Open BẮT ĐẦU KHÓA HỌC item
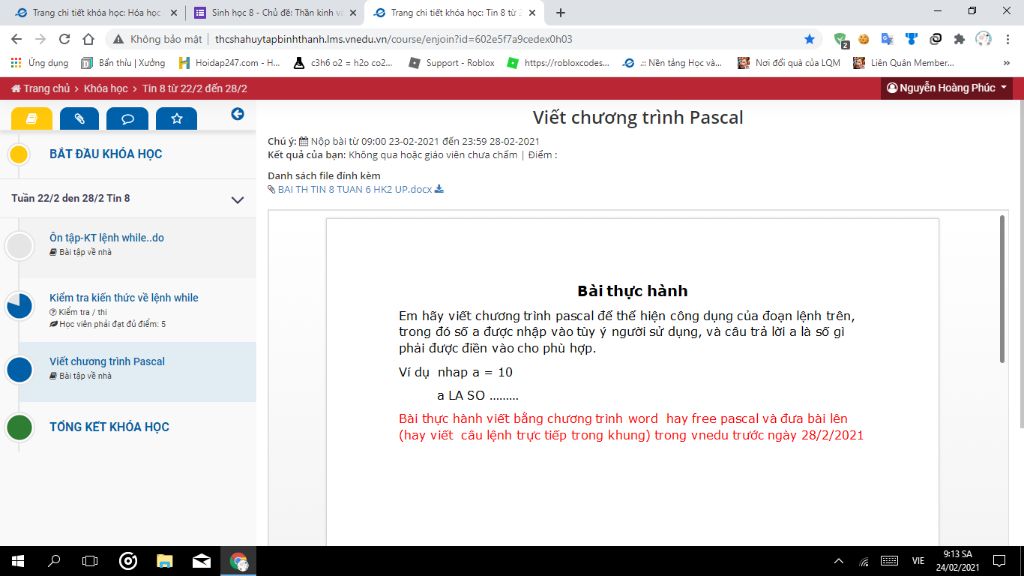Viewport: 1024px width, 576px height. click(x=106, y=154)
